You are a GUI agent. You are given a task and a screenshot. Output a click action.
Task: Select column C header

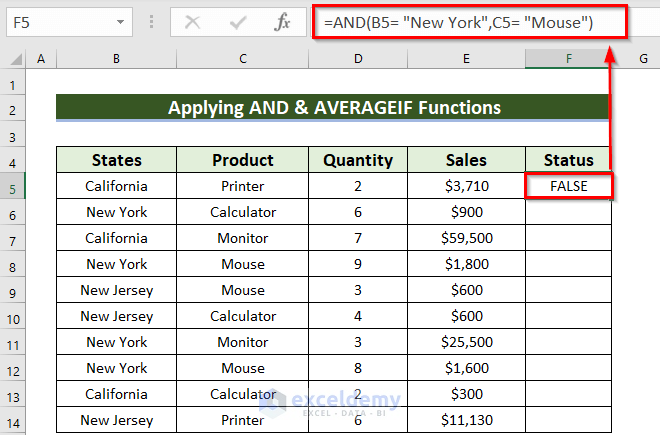click(243, 59)
